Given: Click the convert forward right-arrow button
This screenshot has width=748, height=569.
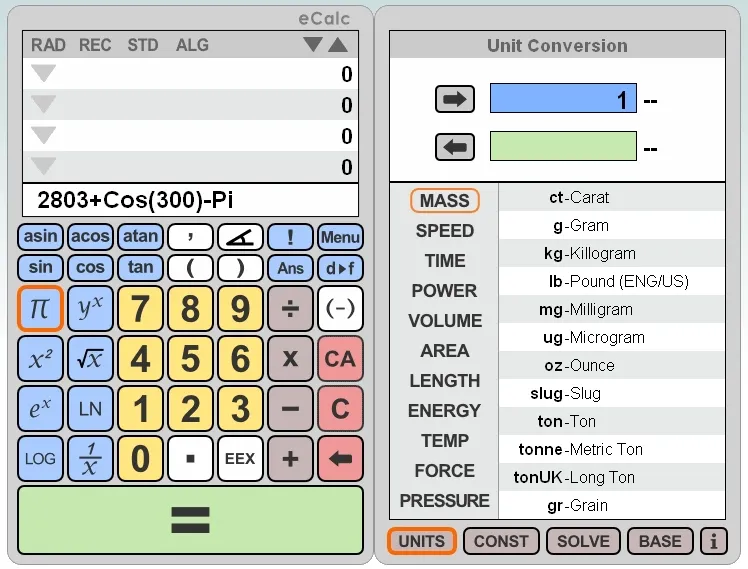Looking at the screenshot, I should (x=455, y=99).
